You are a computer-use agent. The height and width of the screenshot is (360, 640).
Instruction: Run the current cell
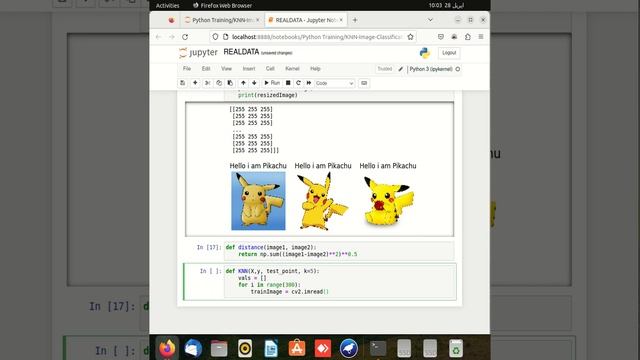click(x=272, y=83)
